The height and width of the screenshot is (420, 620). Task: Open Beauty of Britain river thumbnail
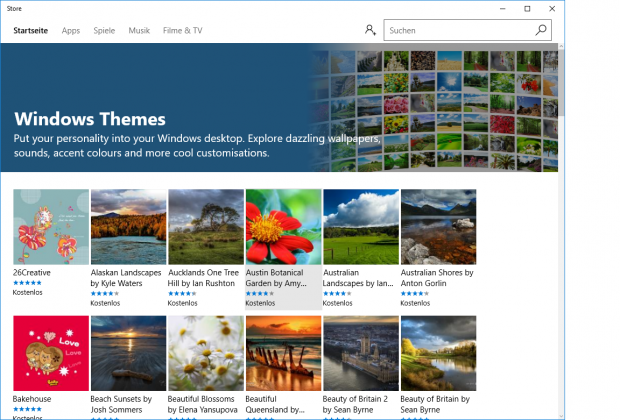(x=439, y=353)
